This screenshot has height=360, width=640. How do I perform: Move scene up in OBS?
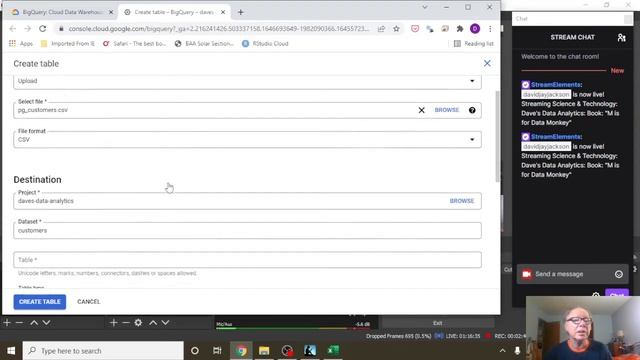[x=34, y=323]
